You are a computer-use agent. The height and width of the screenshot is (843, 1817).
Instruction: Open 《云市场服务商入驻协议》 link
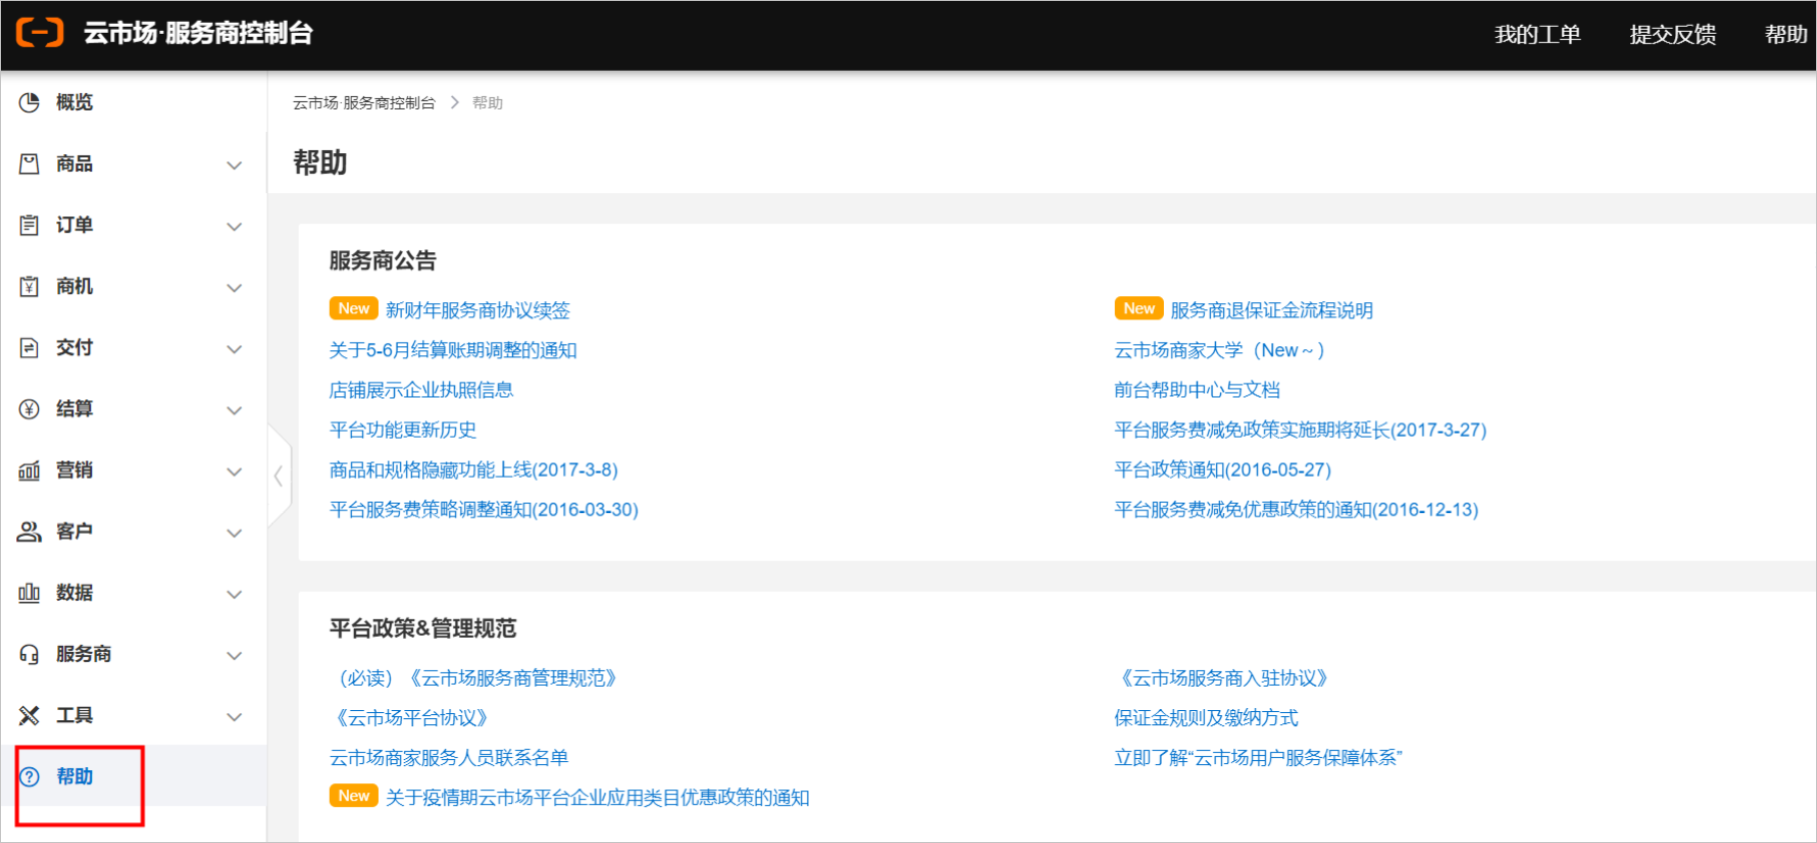pos(1224,678)
